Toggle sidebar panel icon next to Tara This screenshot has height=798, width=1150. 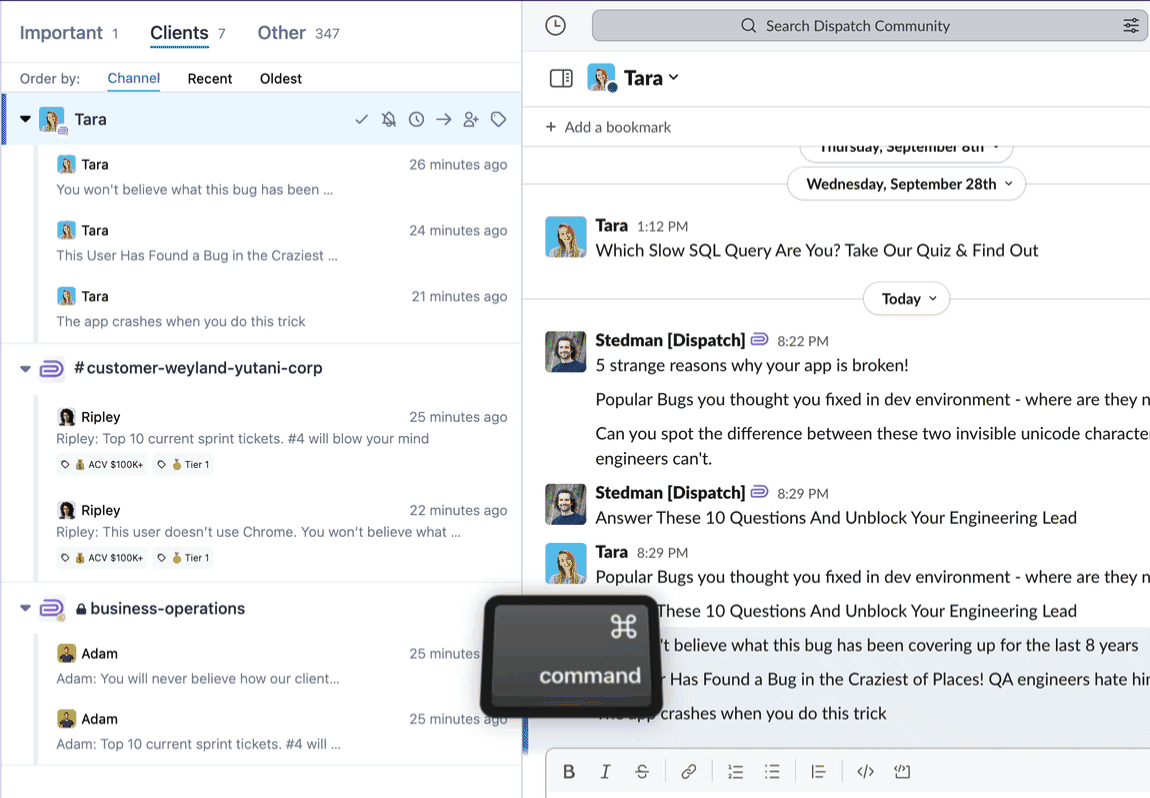561,78
